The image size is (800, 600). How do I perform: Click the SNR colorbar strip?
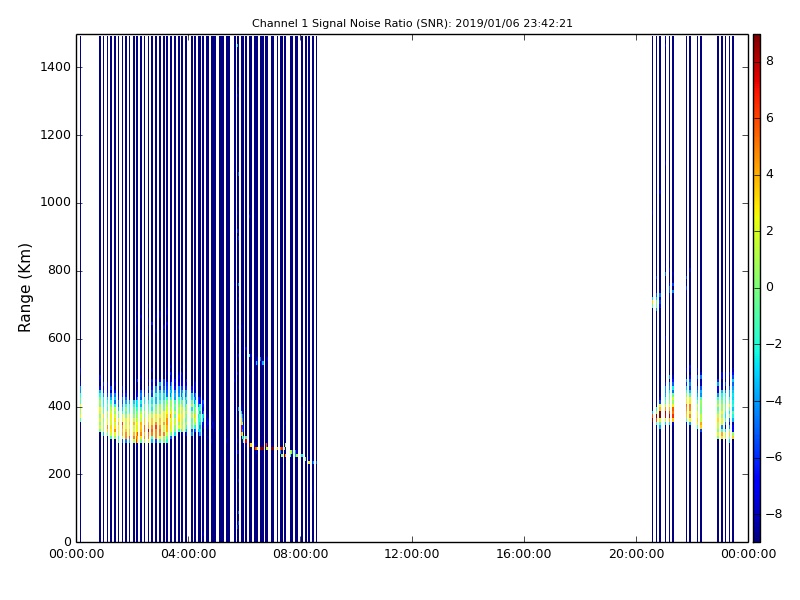[x=757, y=288]
